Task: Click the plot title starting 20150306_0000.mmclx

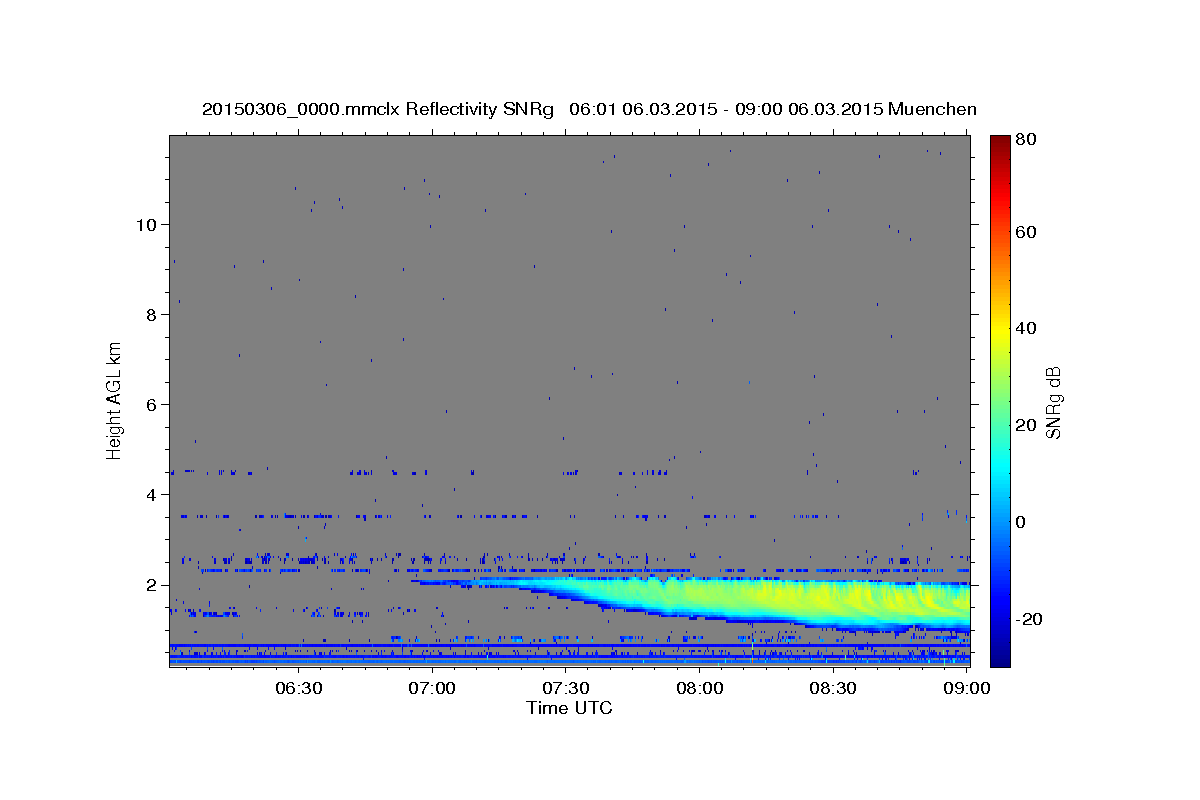Action: 589,109
